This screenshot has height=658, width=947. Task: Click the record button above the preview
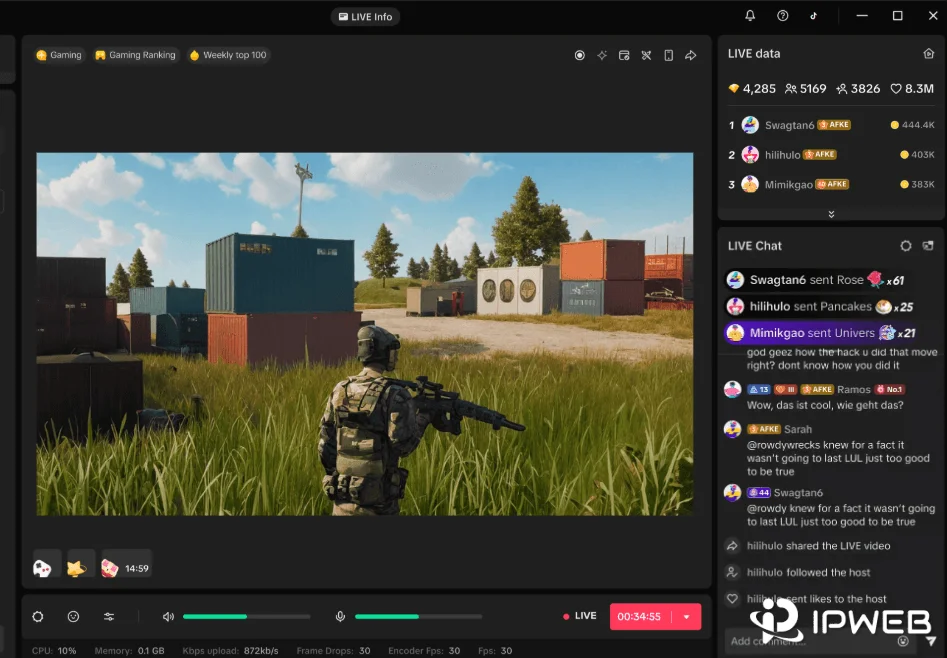[x=580, y=55]
